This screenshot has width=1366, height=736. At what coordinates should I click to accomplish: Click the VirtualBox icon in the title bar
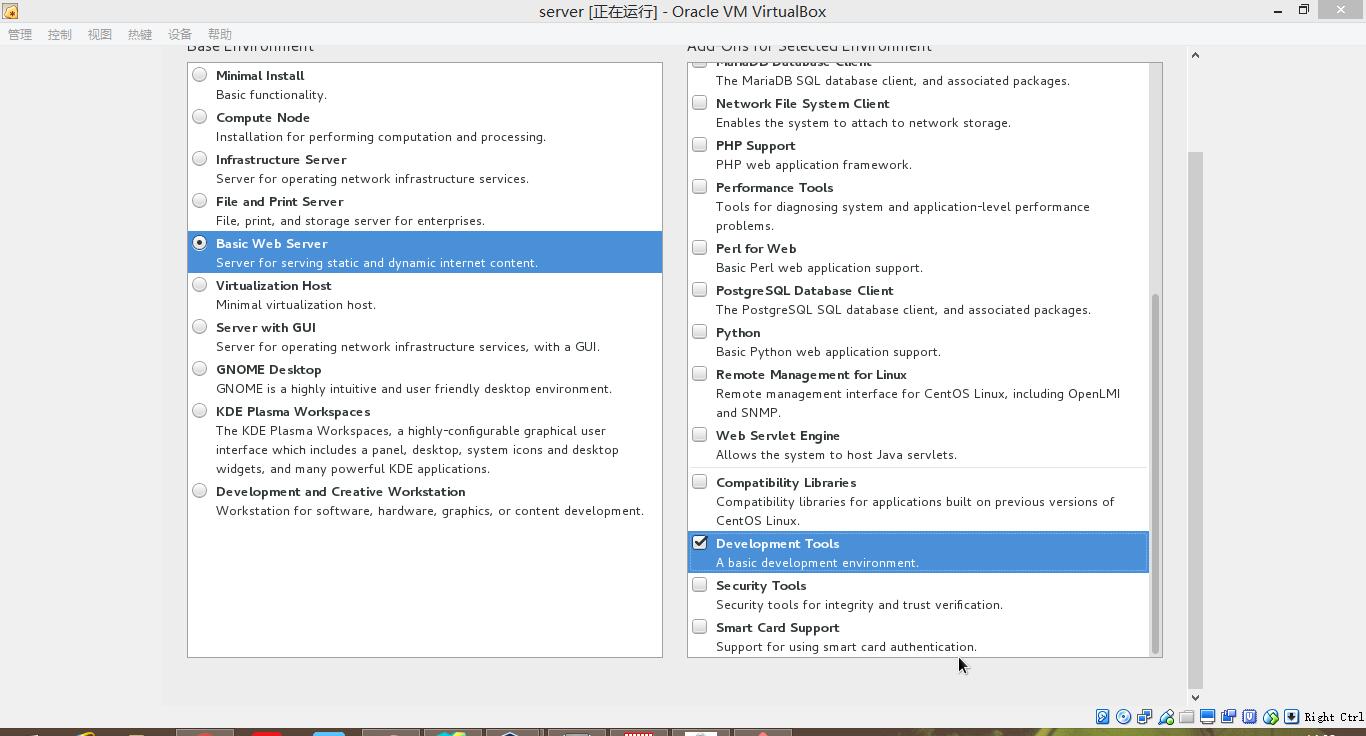click(x=10, y=11)
